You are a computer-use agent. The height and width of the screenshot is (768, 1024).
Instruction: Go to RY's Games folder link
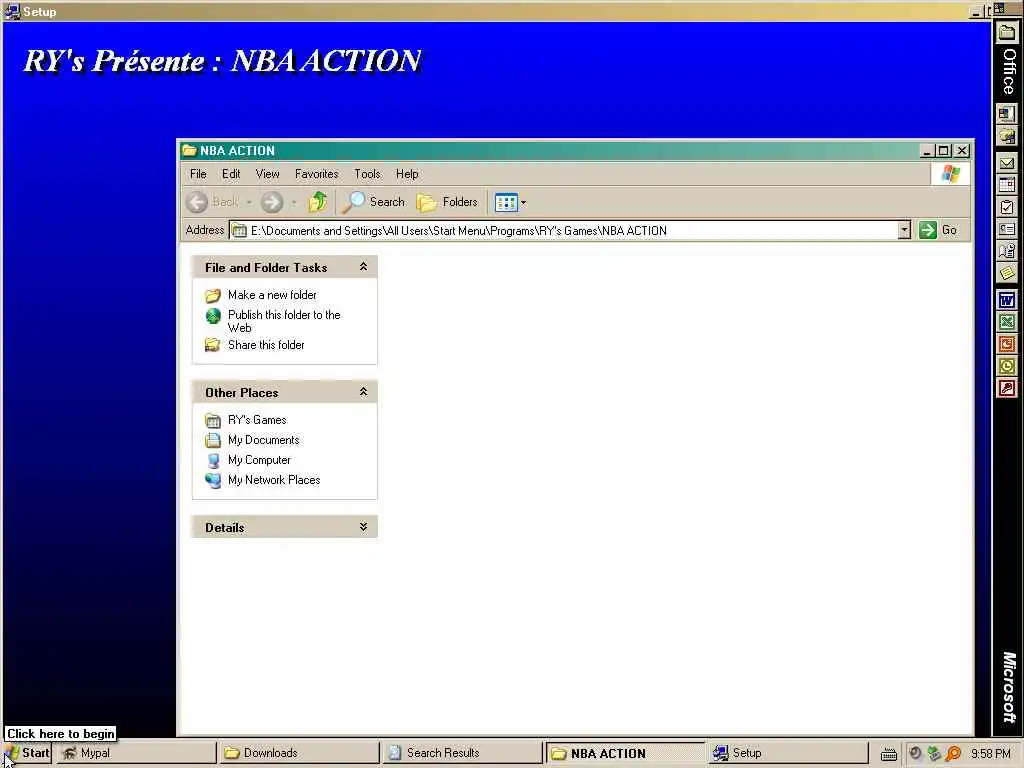click(x=257, y=420)
